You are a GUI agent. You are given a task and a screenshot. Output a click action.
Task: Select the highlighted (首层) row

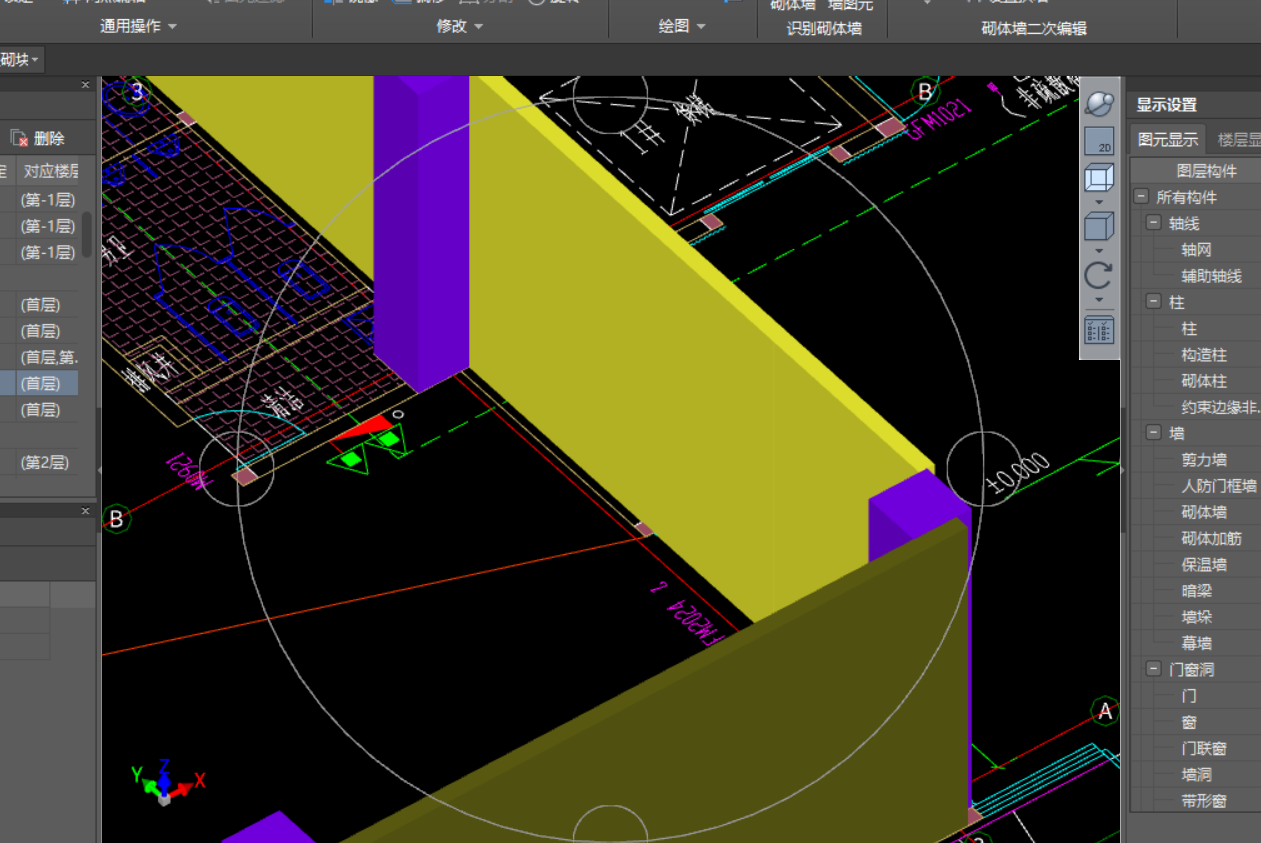pyautogui.click(x=40, y=383)
